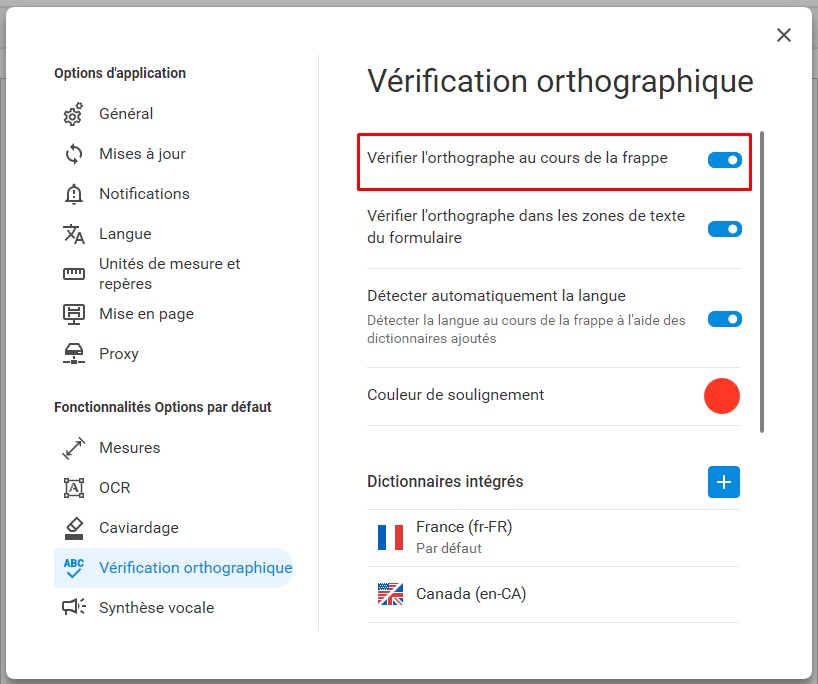Close the options dialog with X
Viewport: 818px width, 684px height.
click(784, 35)
